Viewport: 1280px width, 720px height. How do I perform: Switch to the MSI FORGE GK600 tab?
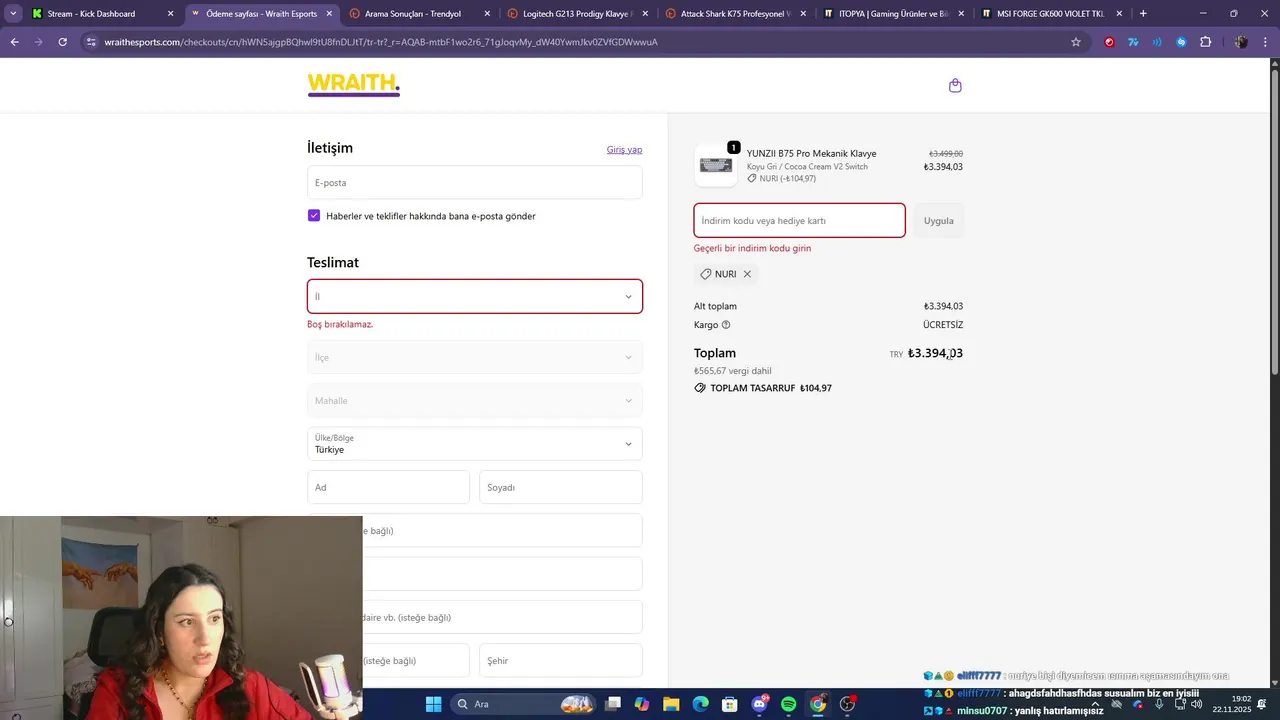click(x=1050, y=14)
